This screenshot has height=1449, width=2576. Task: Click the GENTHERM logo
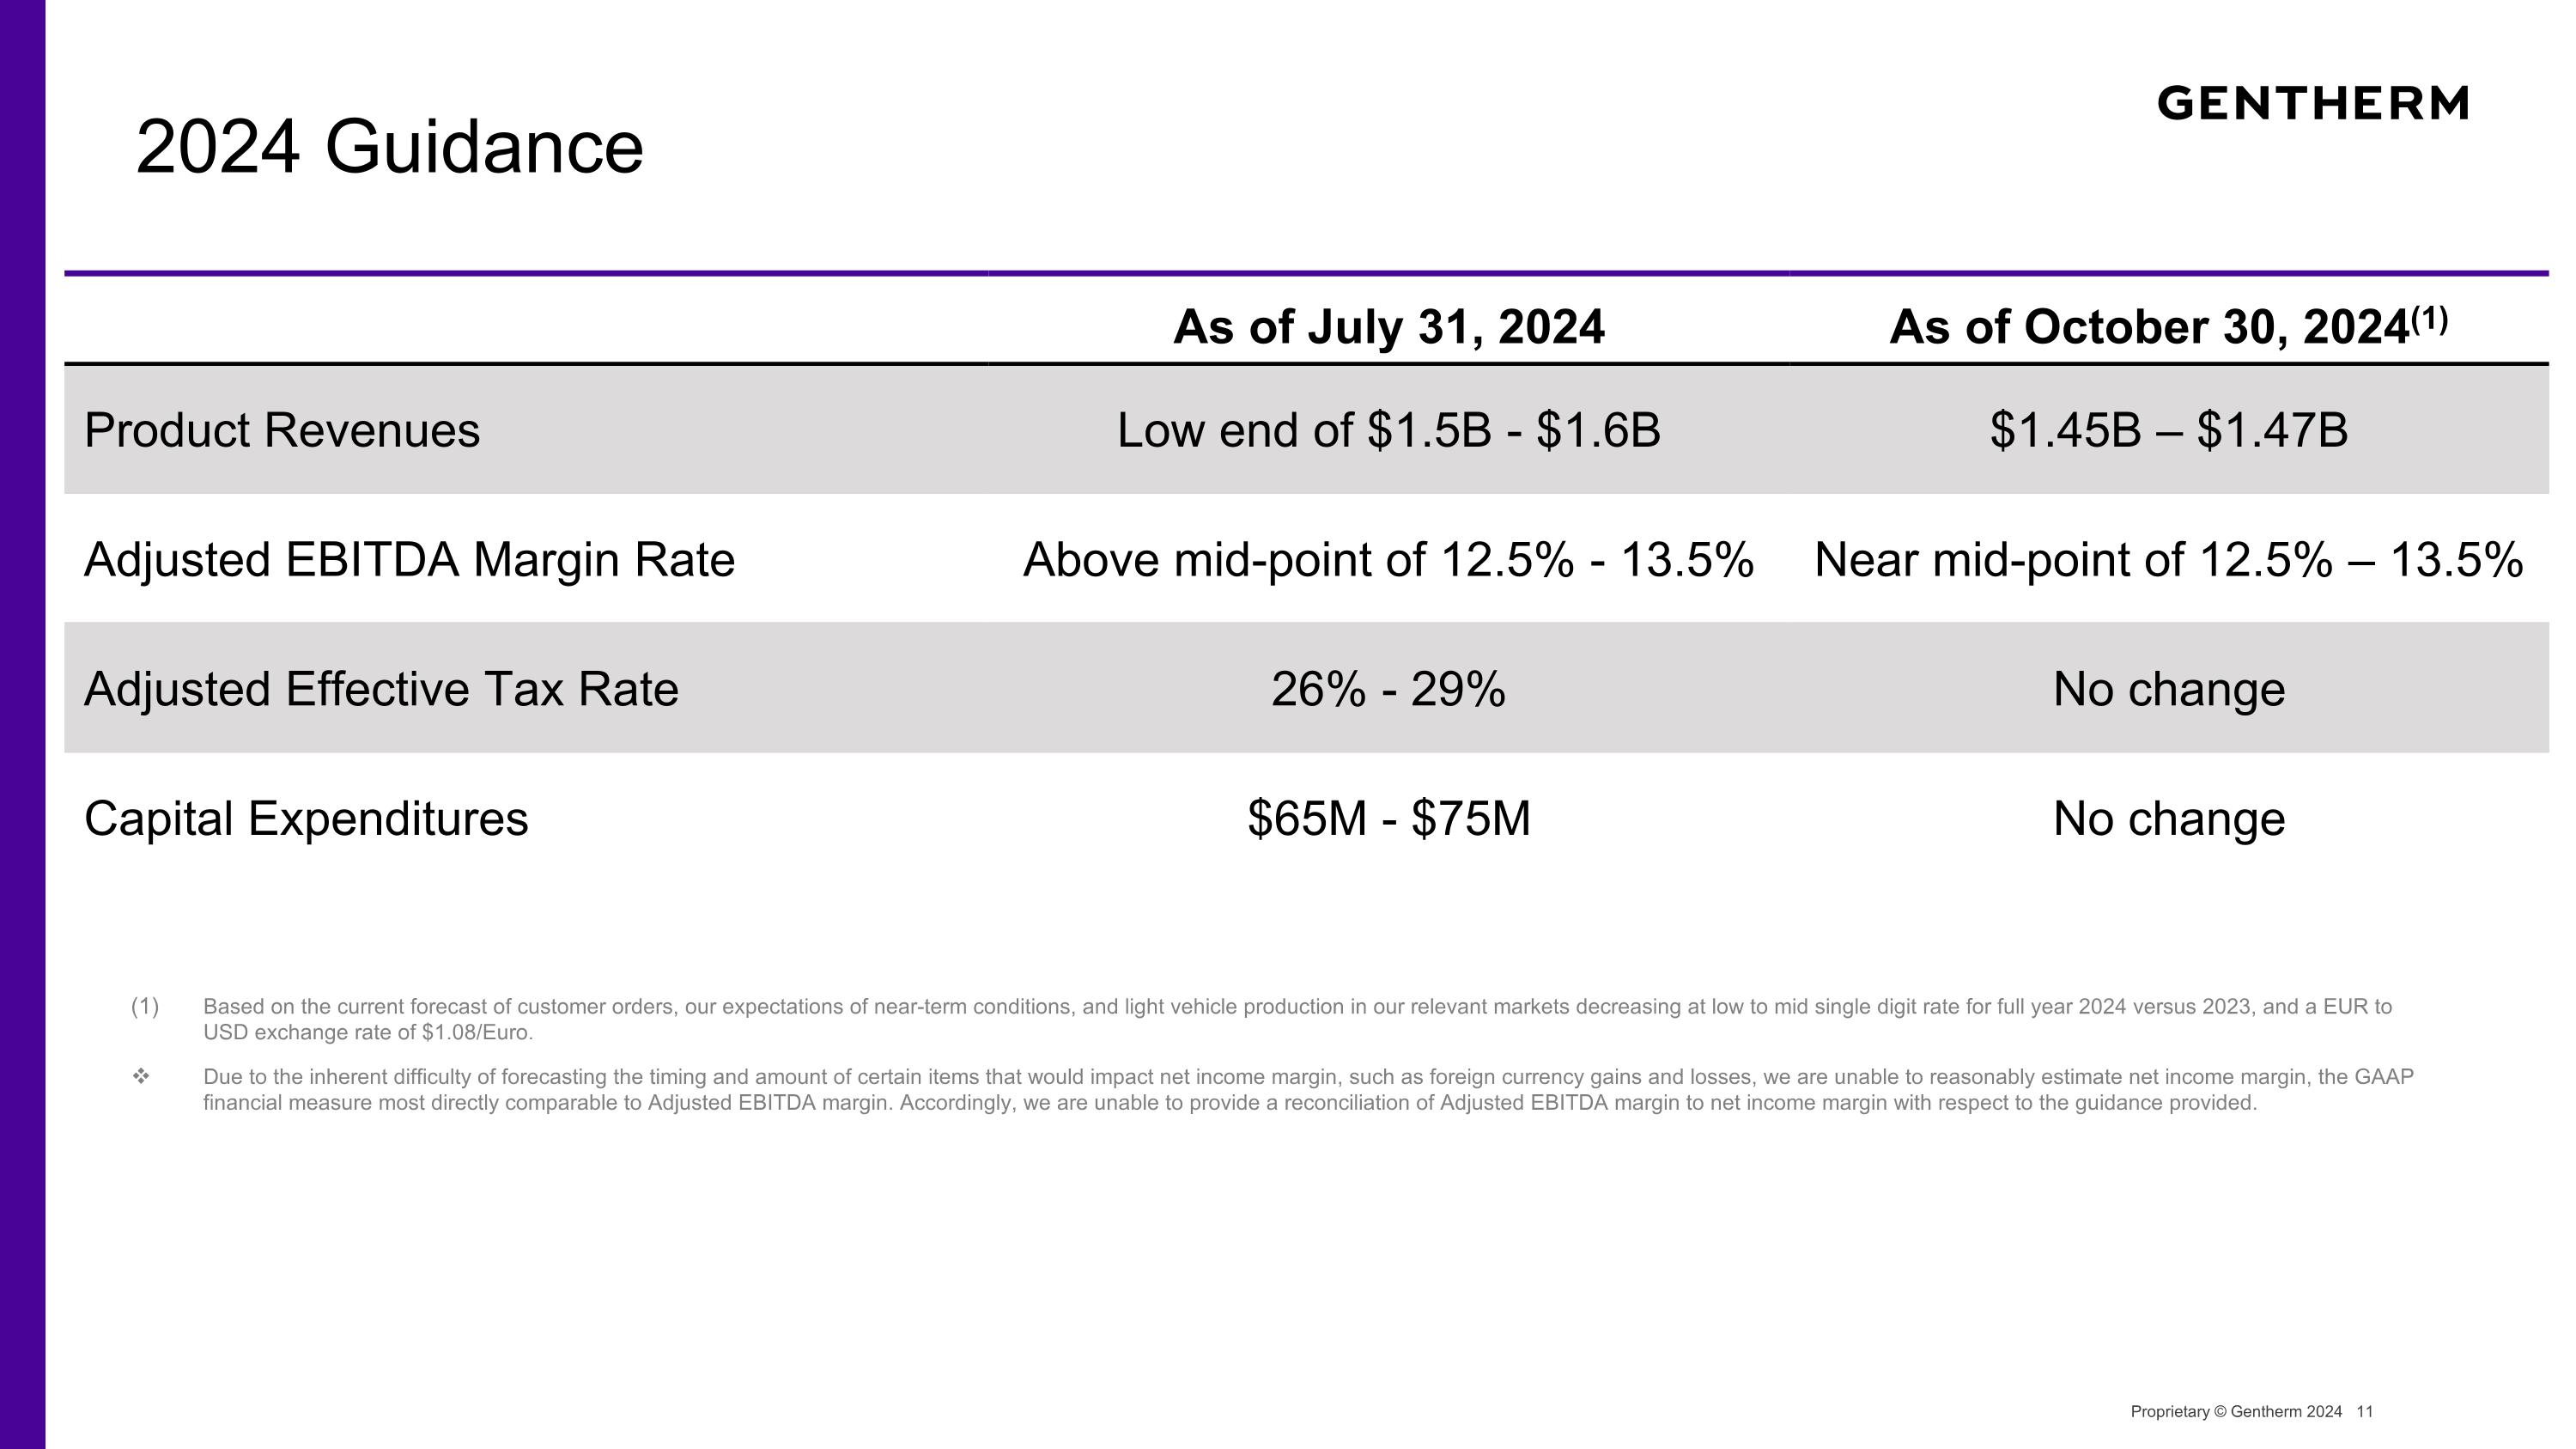pos(2313,103)
